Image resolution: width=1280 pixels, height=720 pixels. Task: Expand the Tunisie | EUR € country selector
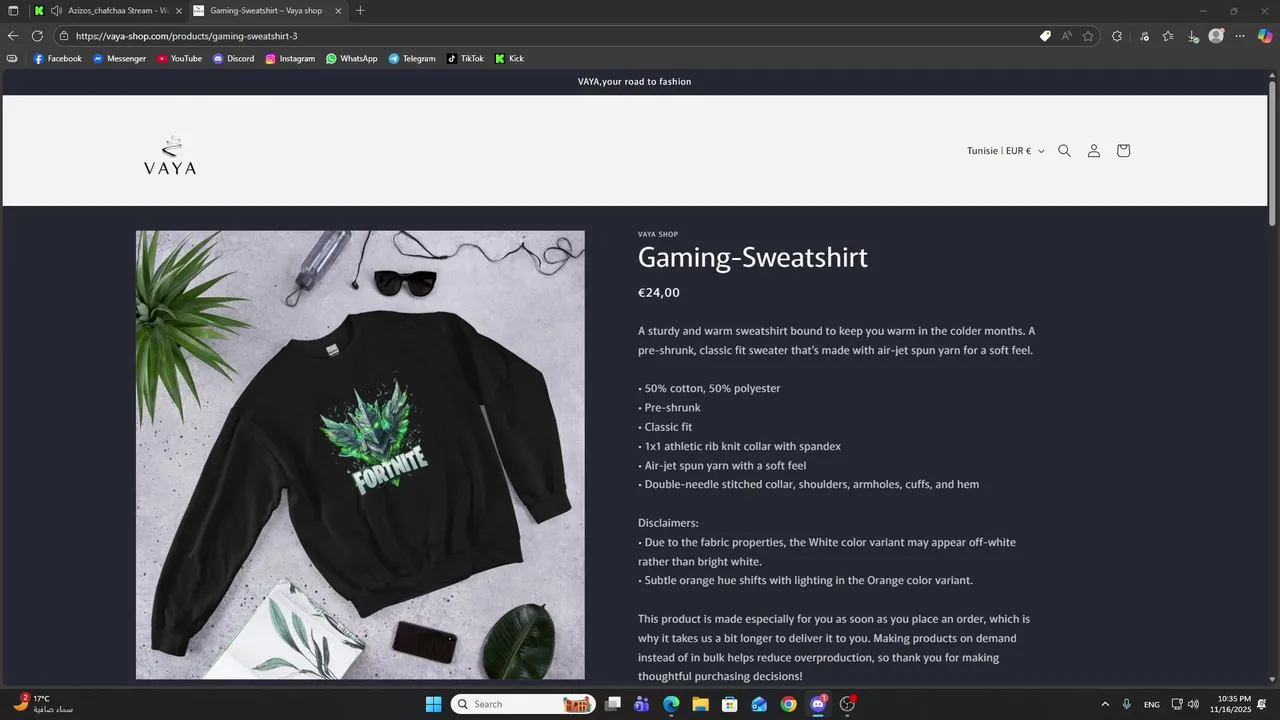pos(1005,151)
